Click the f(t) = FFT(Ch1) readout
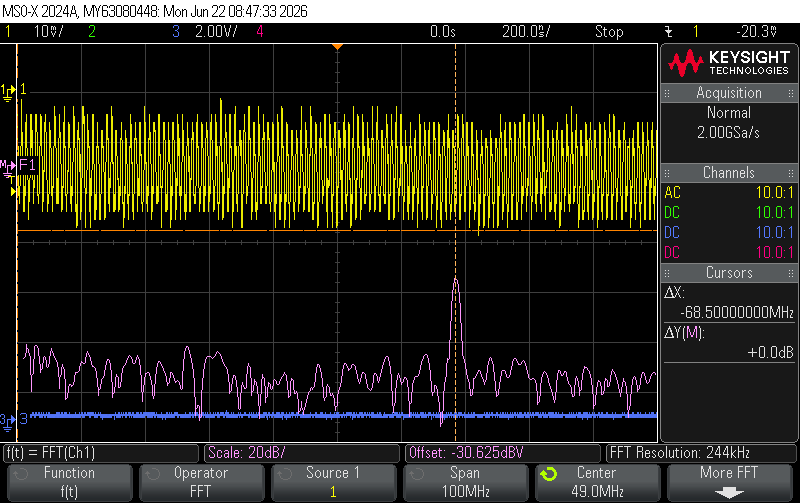 [101, 453]
